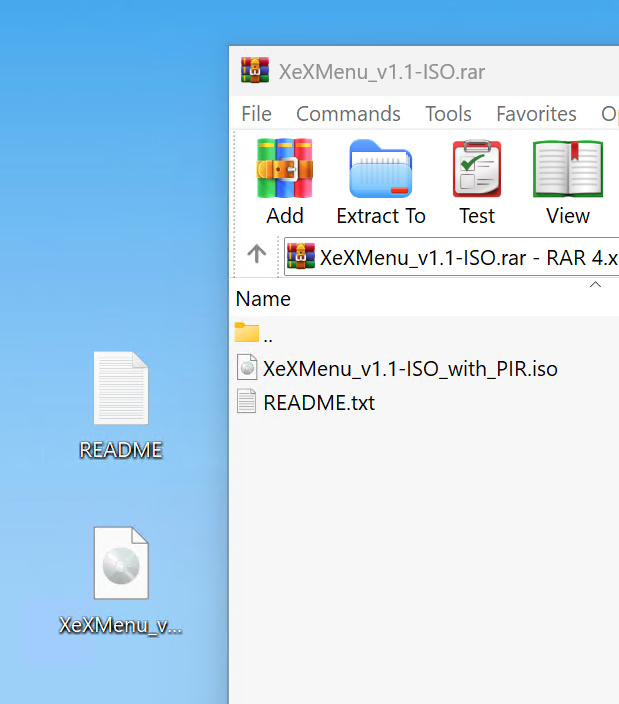Viewport: 619px width, 704px height.
Task: Click the Add archive toolbar icon
Action: [x=285, y=169]
